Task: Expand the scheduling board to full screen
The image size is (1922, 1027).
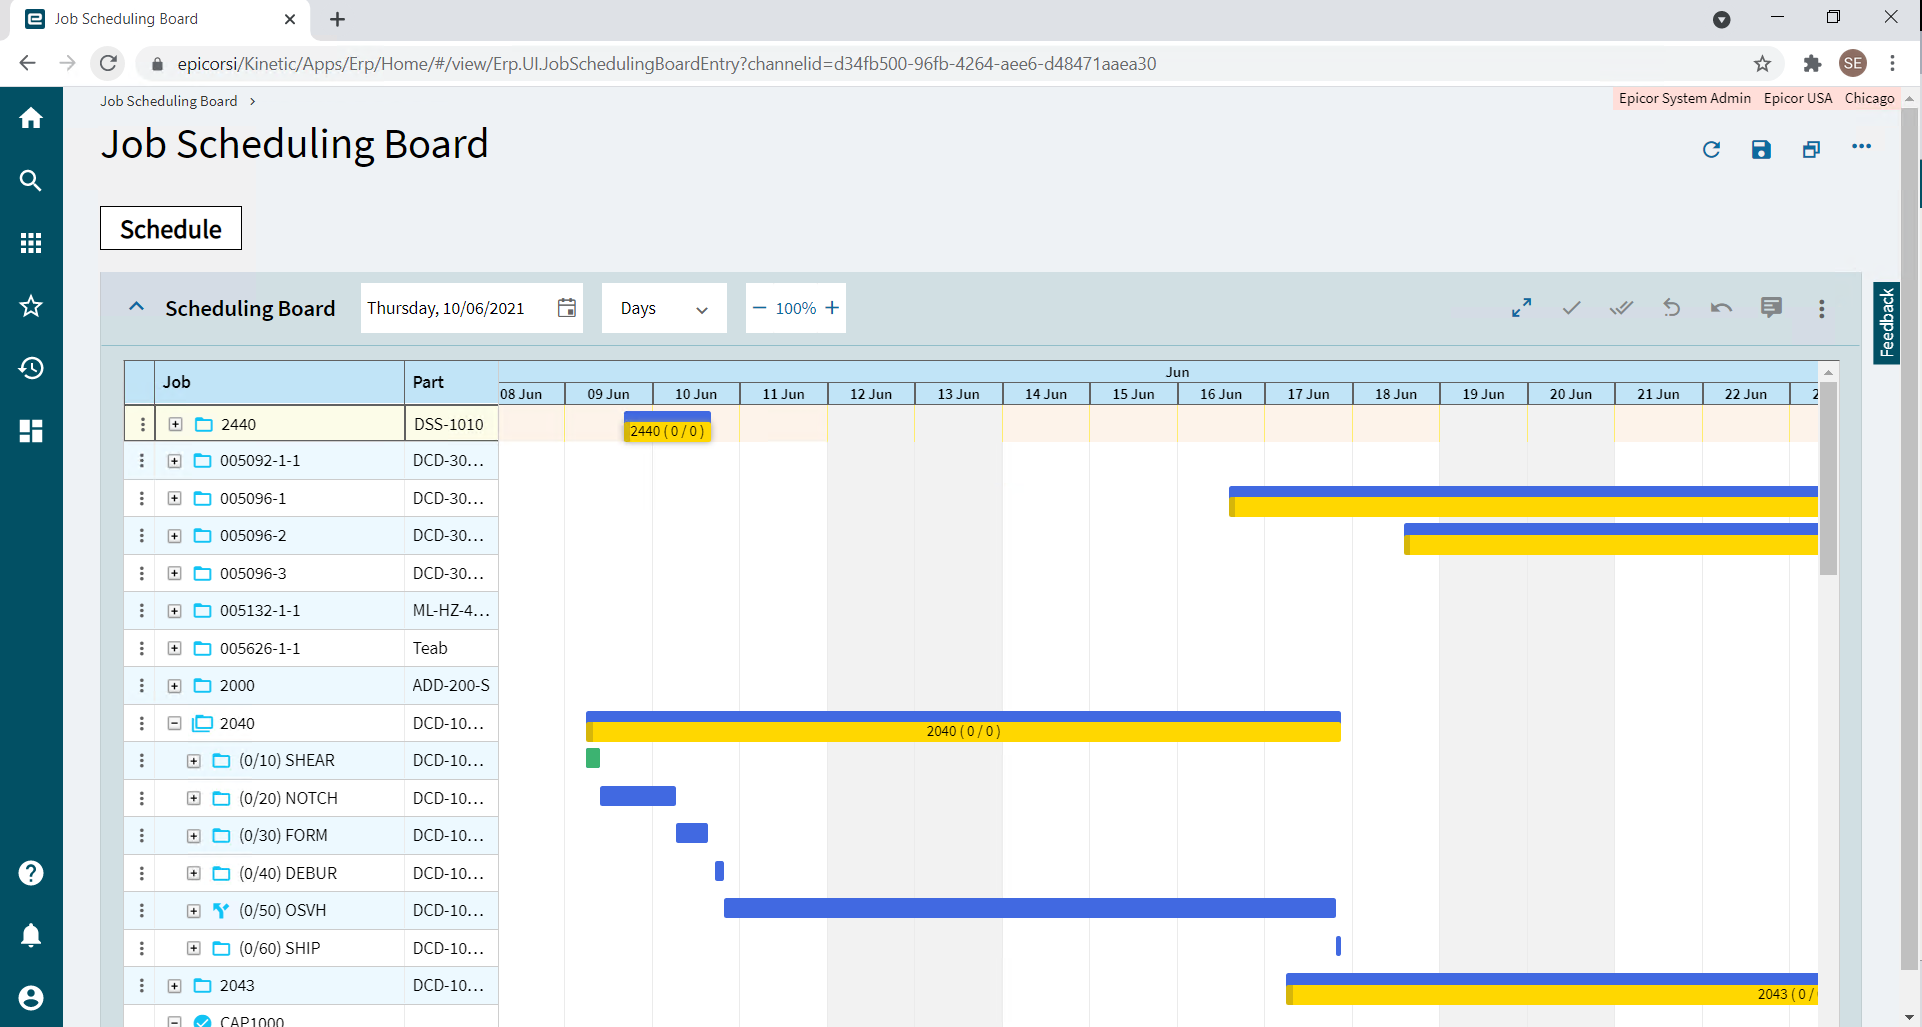Action: coord(1521,308)
